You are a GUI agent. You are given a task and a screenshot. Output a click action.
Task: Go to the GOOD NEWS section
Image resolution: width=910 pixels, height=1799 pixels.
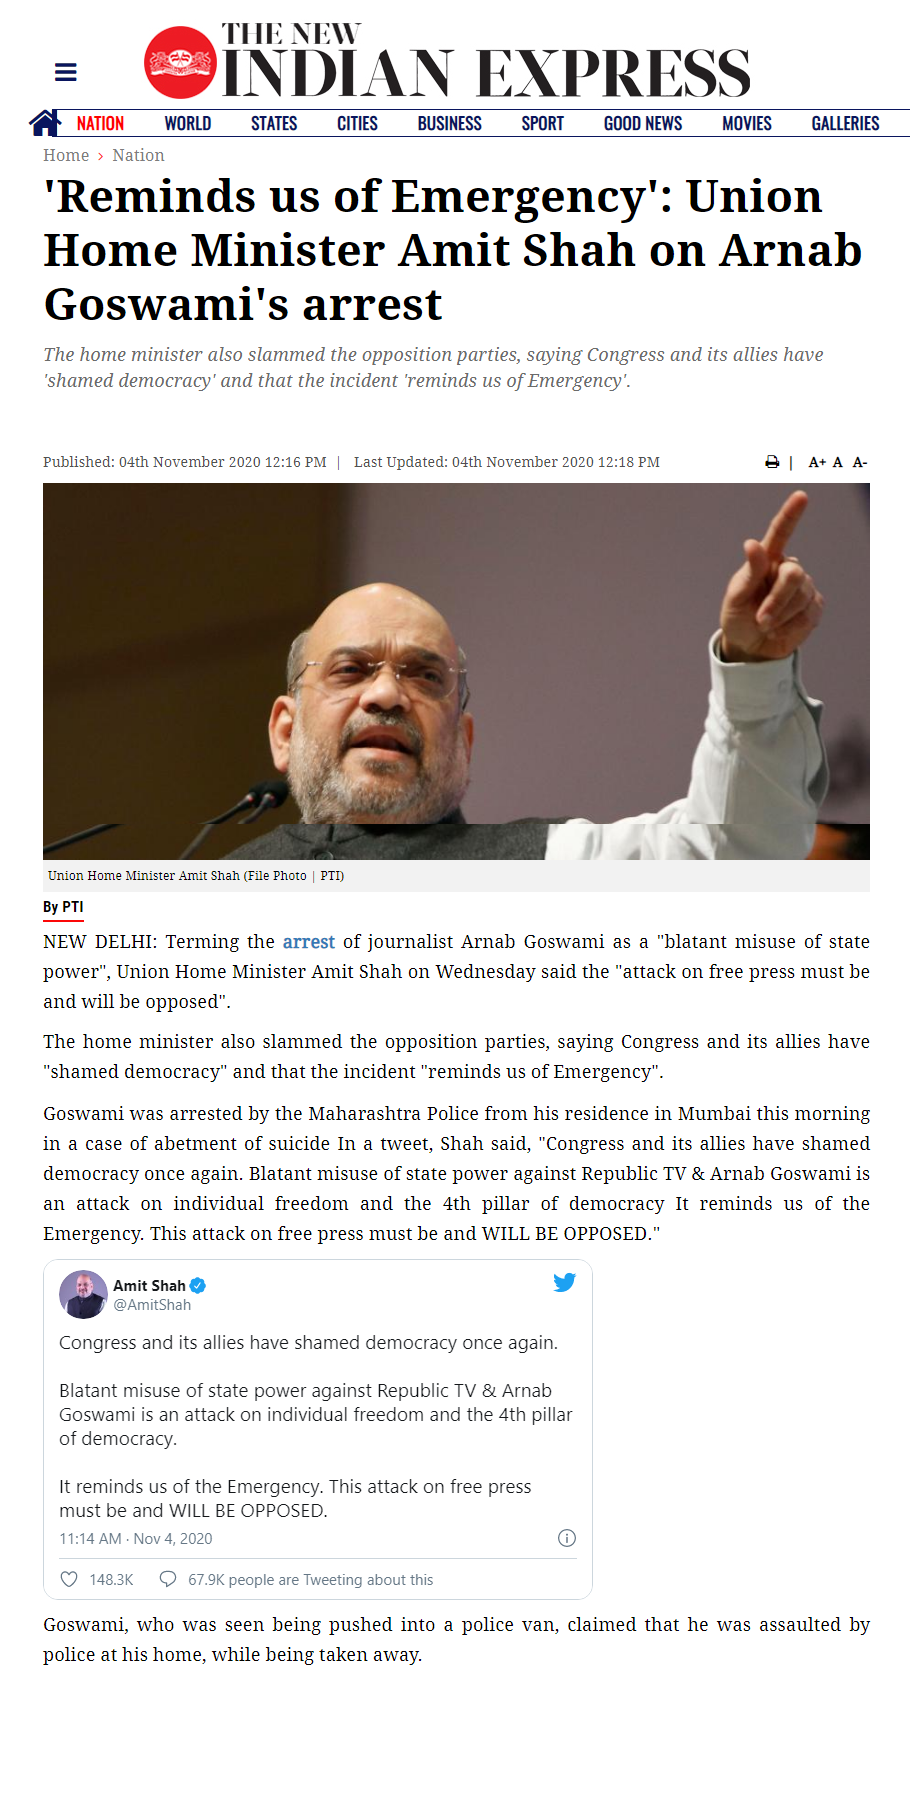(x=643, y=123)
